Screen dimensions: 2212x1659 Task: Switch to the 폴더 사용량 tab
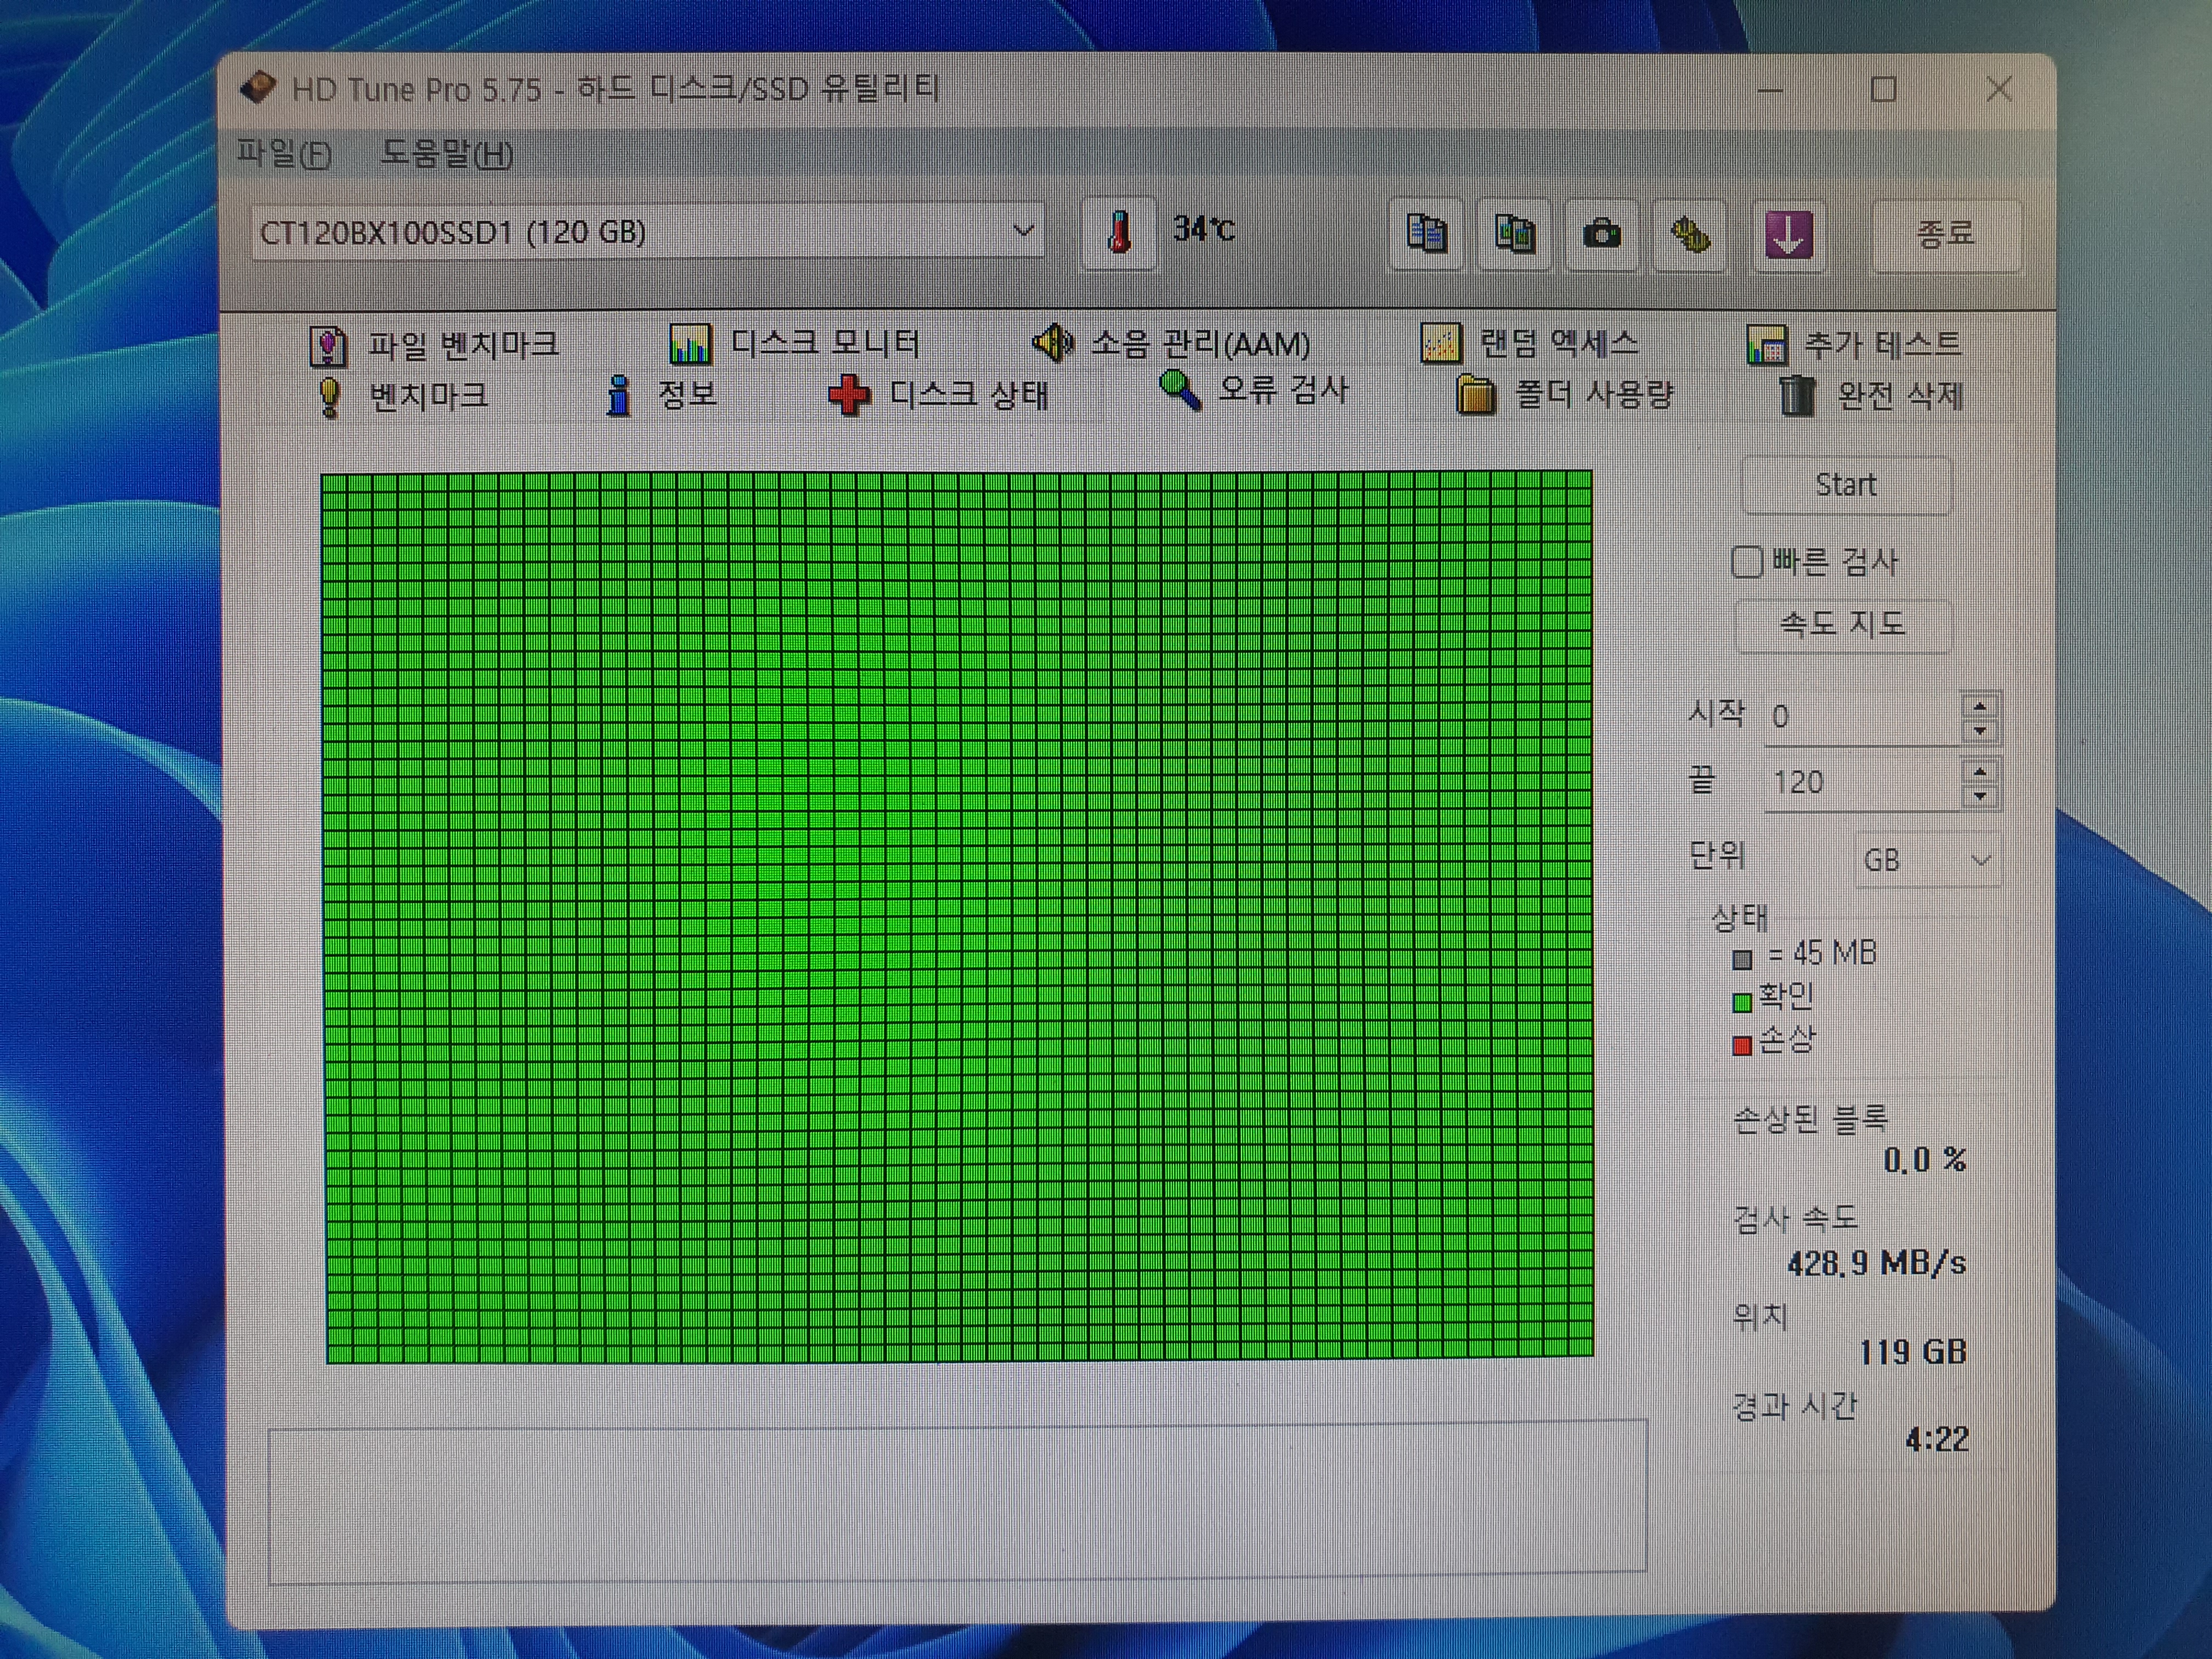point(1565,395)
